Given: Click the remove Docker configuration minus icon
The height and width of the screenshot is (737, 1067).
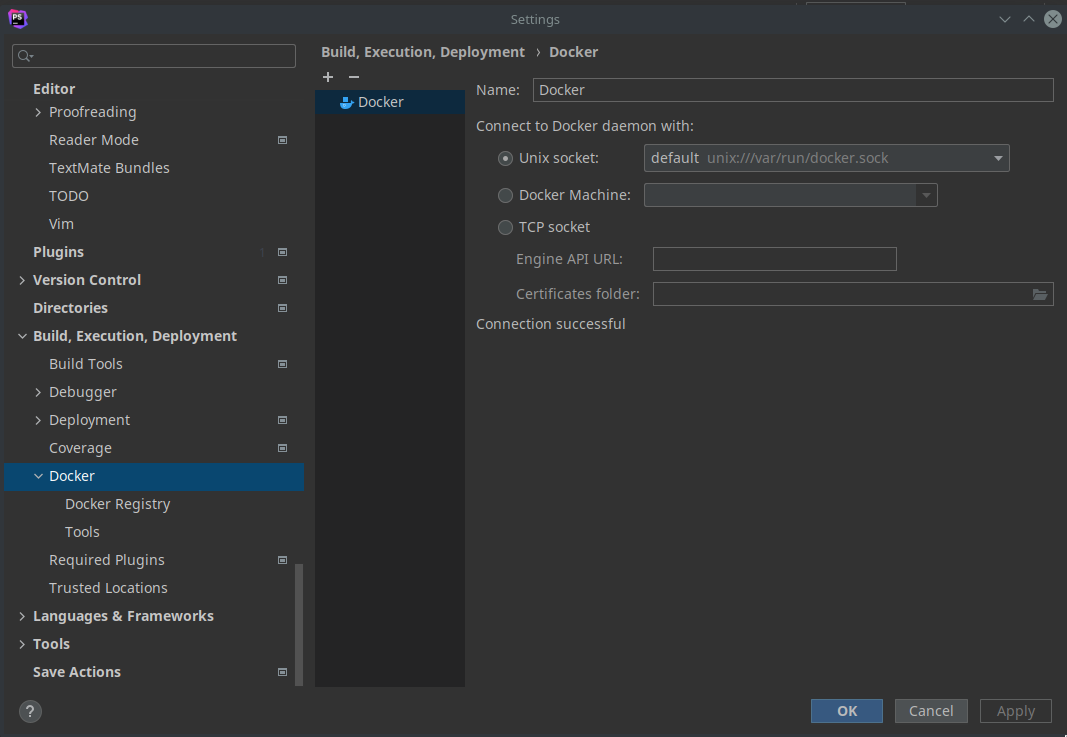Looking at the screenshot, I should (x=354, y=77).
